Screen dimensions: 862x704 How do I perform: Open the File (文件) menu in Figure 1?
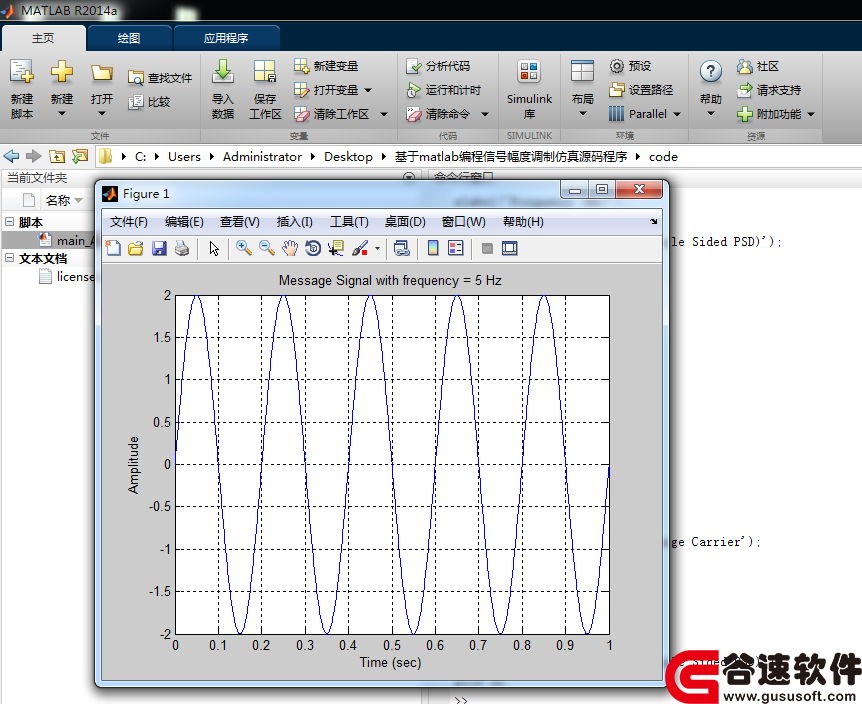coord(129,222)
